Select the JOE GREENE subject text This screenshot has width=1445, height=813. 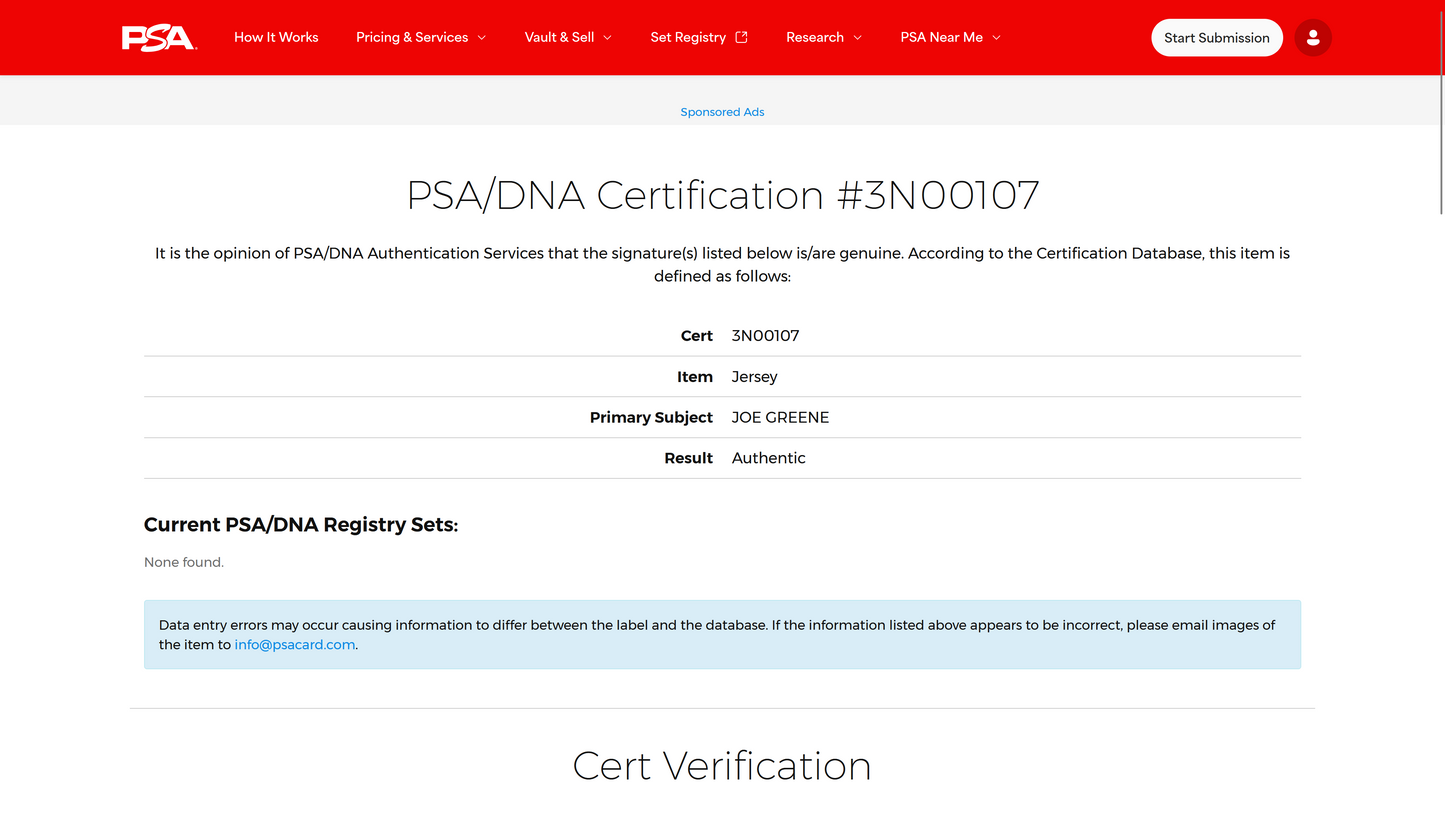tap(781, 418)
